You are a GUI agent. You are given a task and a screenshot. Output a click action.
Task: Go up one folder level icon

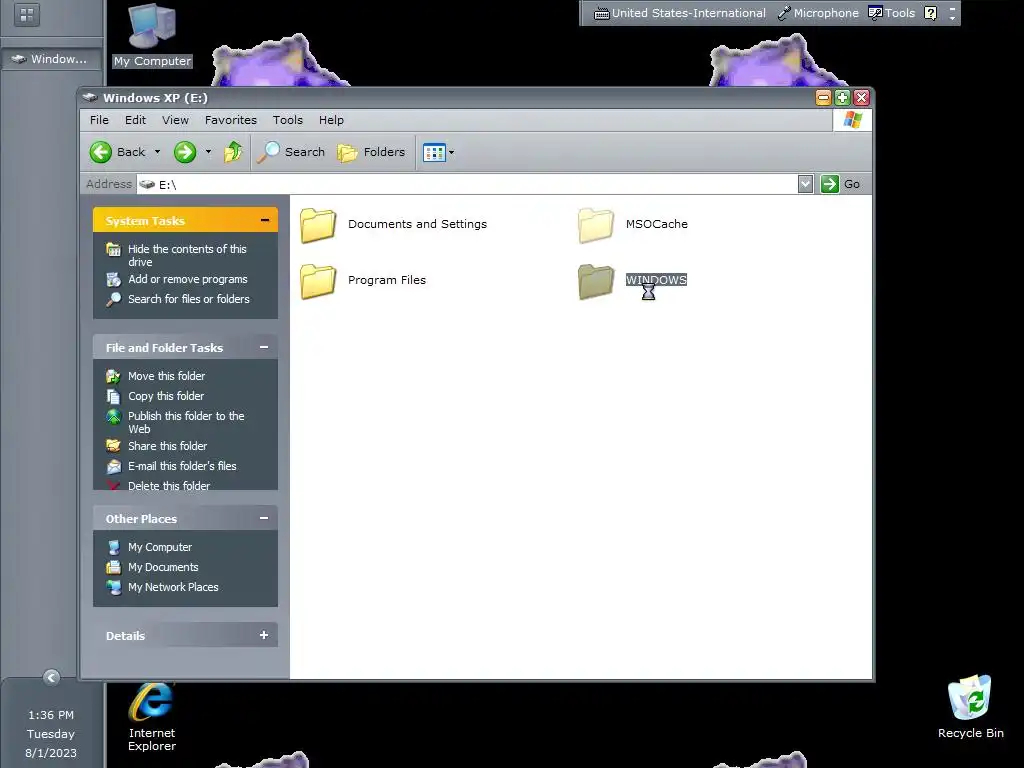pos(232,152)
